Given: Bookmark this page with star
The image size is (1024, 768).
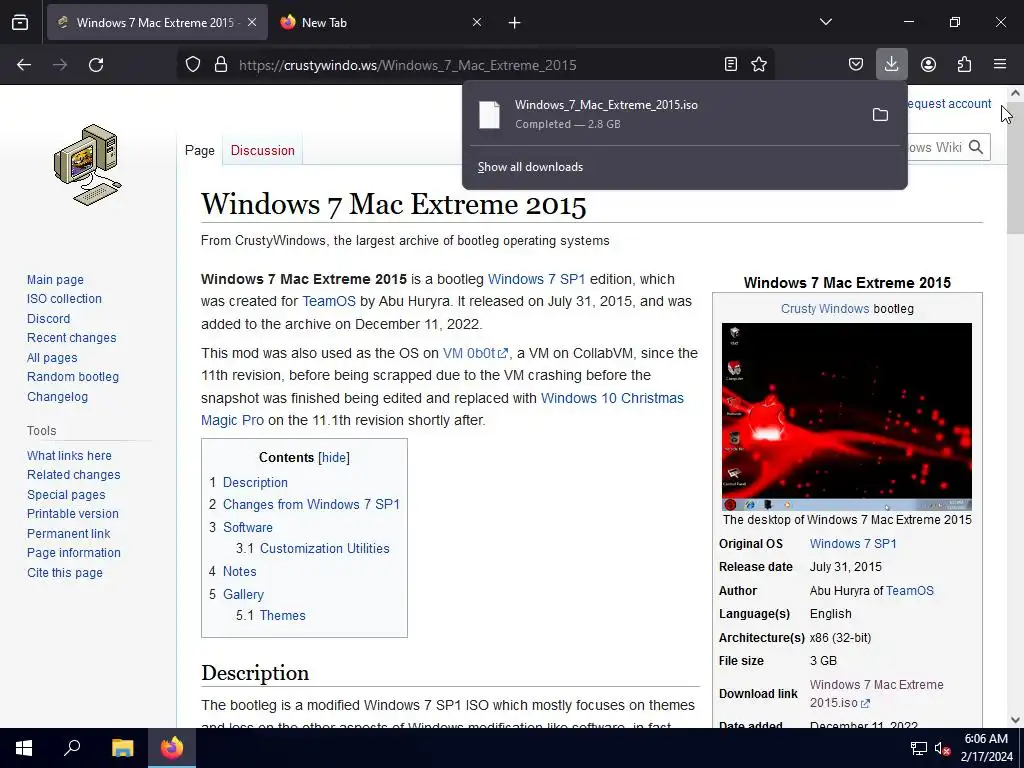Looking at the screenshot, I should point(759,64).
